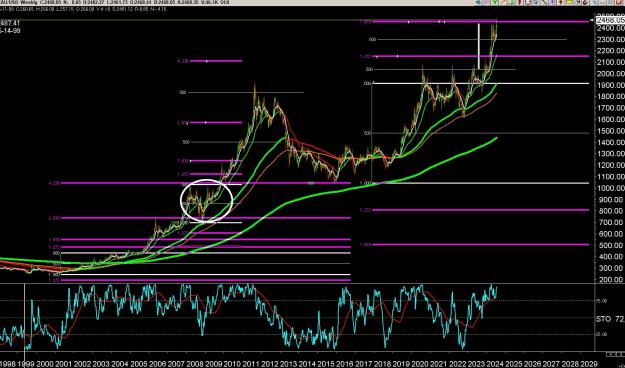625x368 pixels.
Task: Click the STO indicator value label
Action: tap(610, 319)
